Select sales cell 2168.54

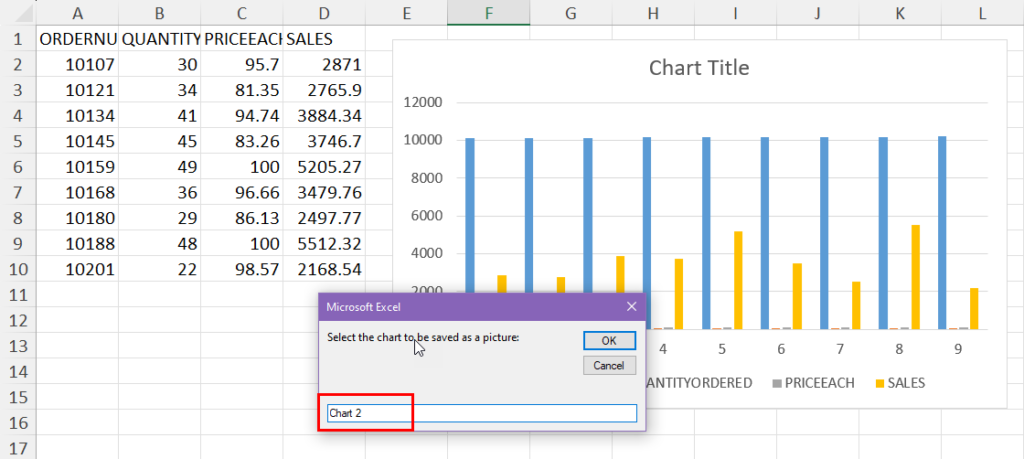pyautogui.click(x=325, y=269)
